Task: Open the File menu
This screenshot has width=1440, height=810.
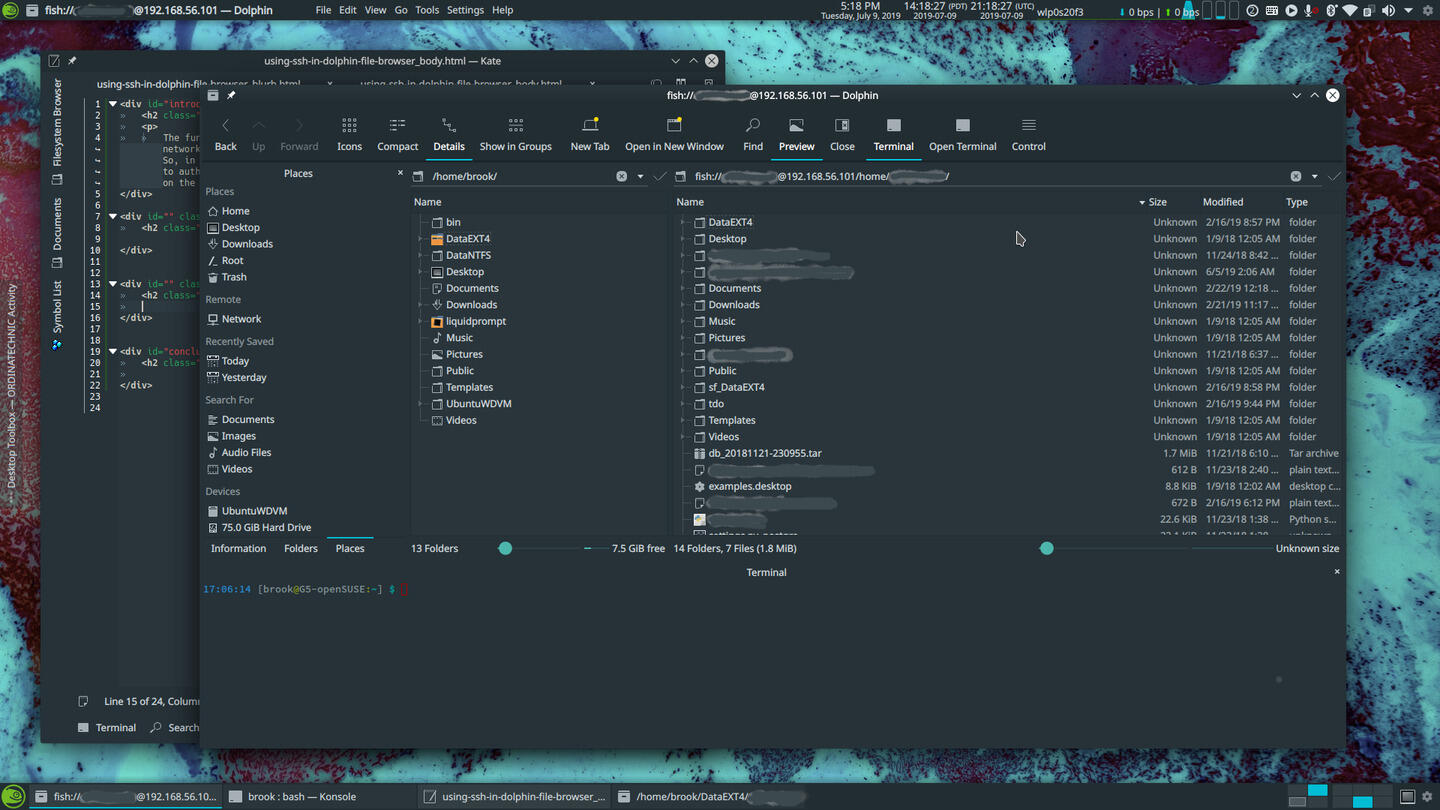Action: [323, 10]
